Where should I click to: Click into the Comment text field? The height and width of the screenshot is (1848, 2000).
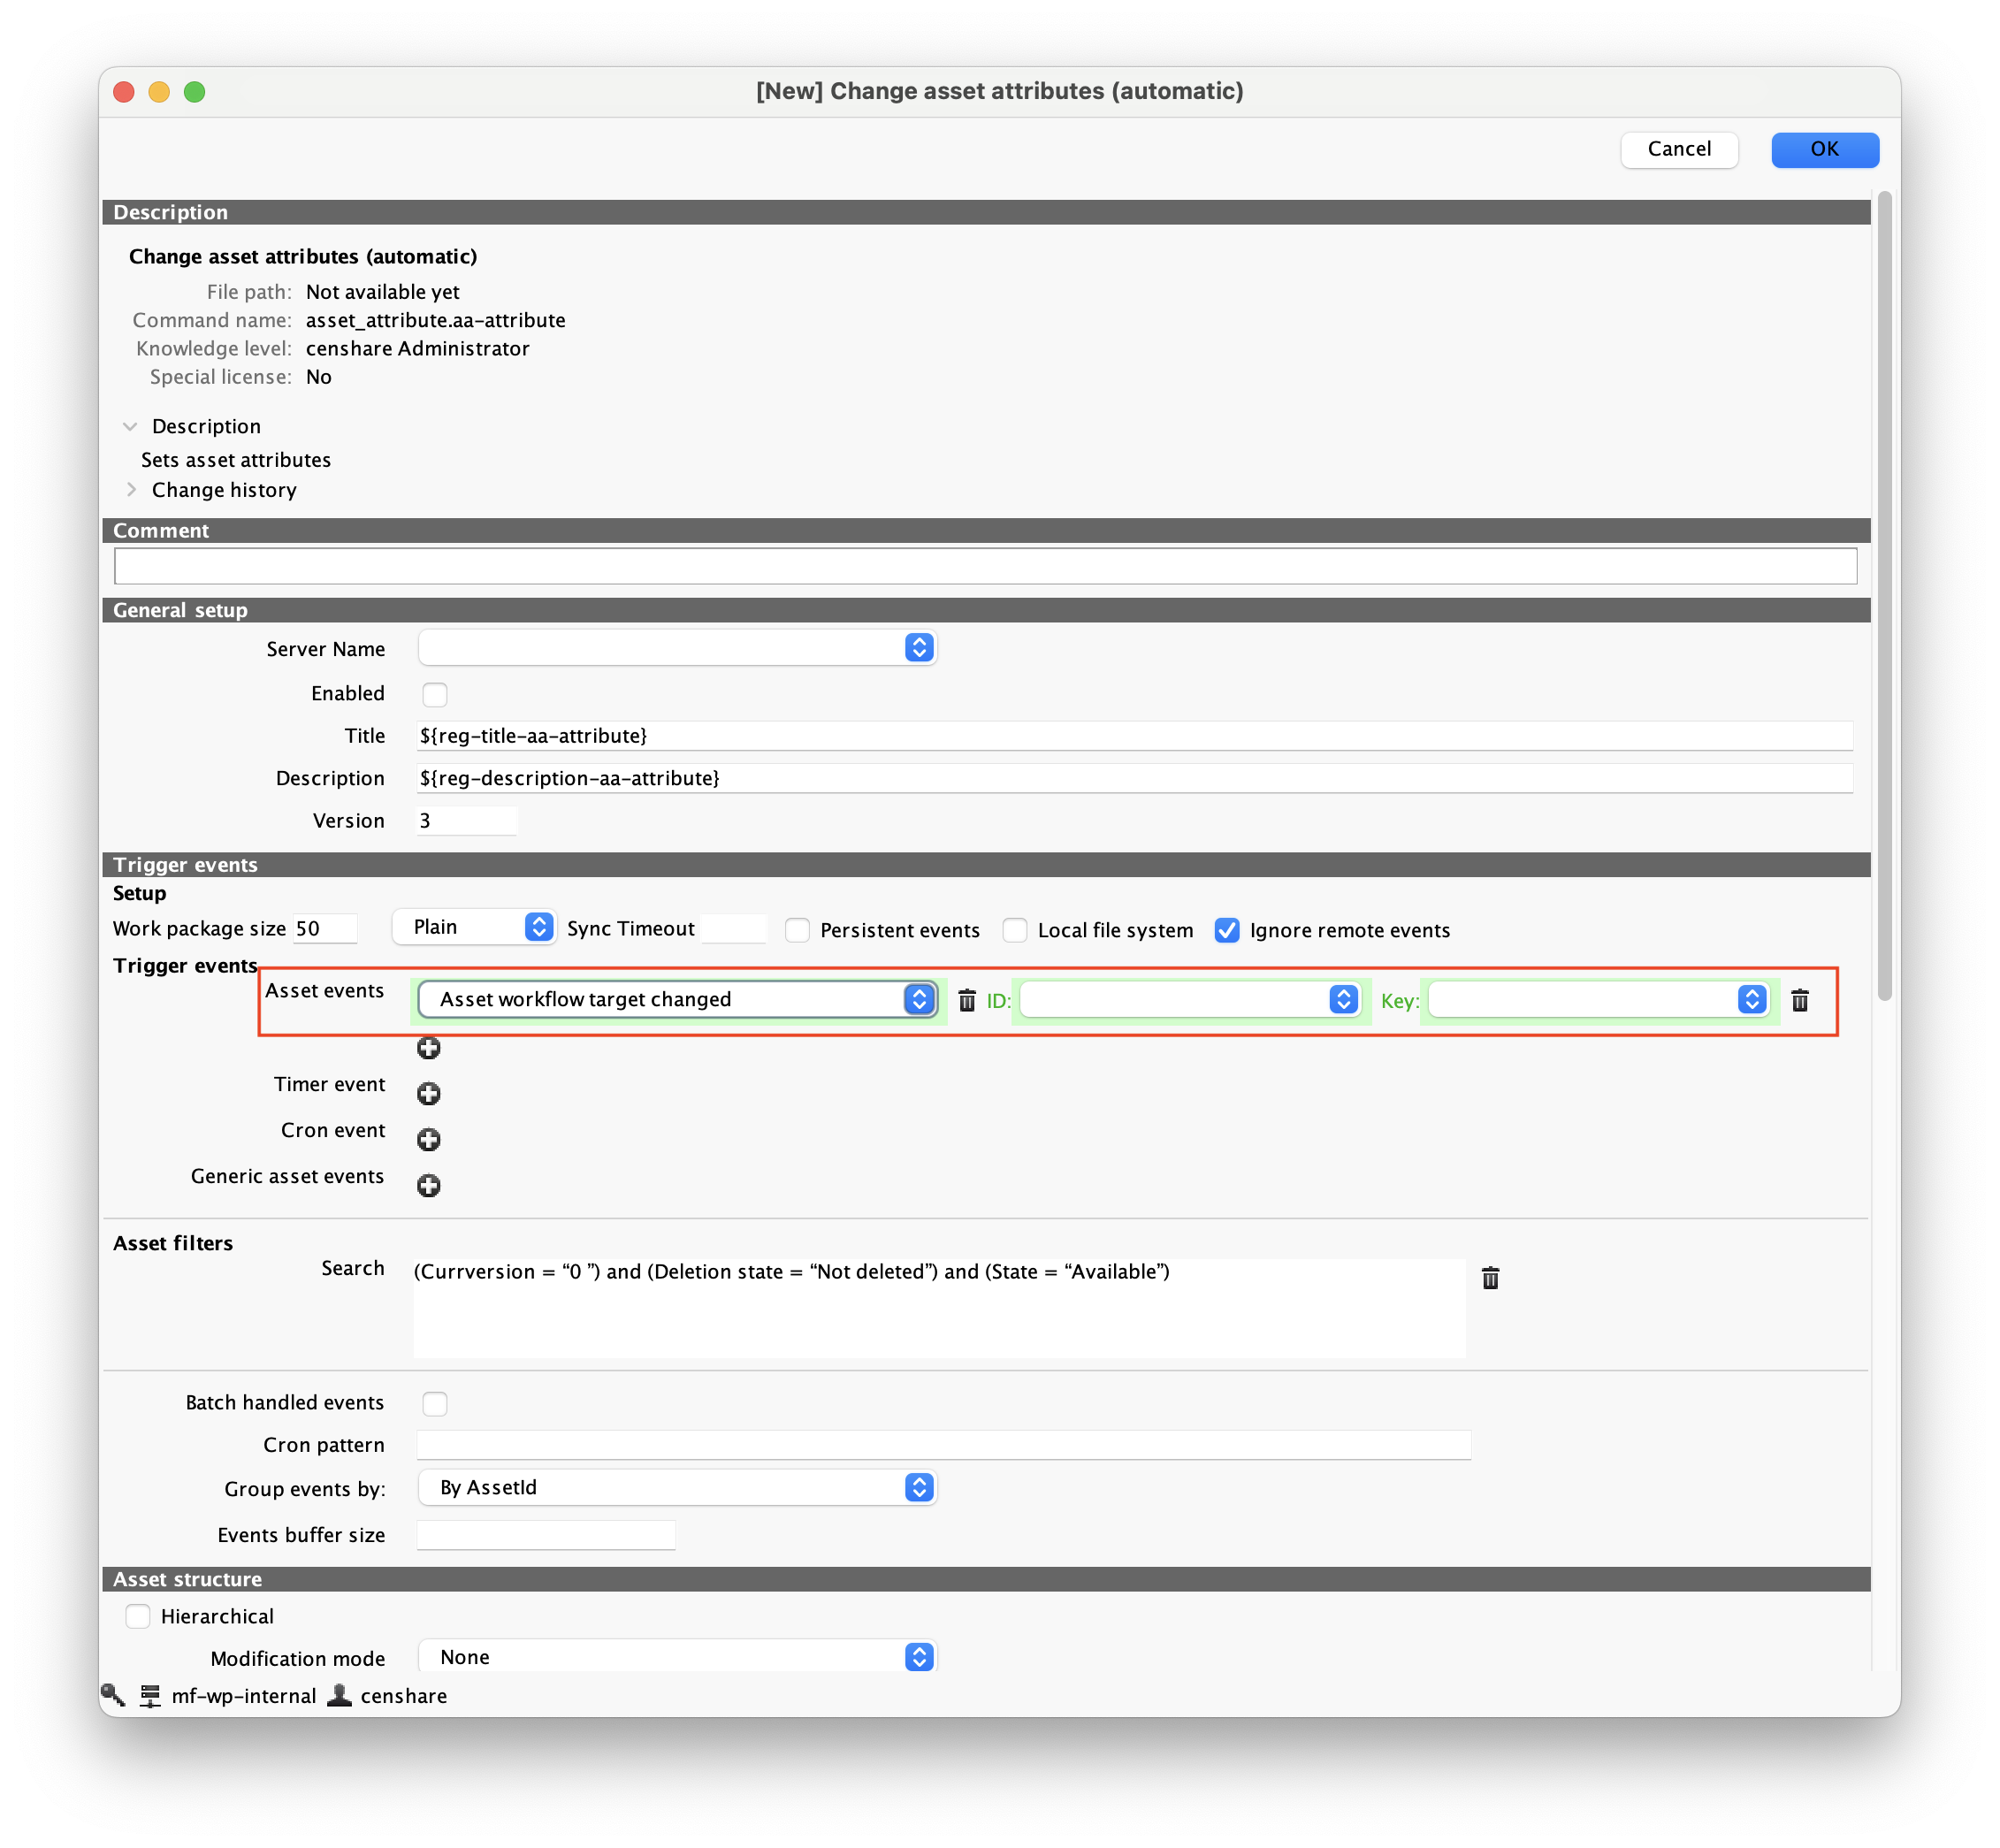click(985, 566)
